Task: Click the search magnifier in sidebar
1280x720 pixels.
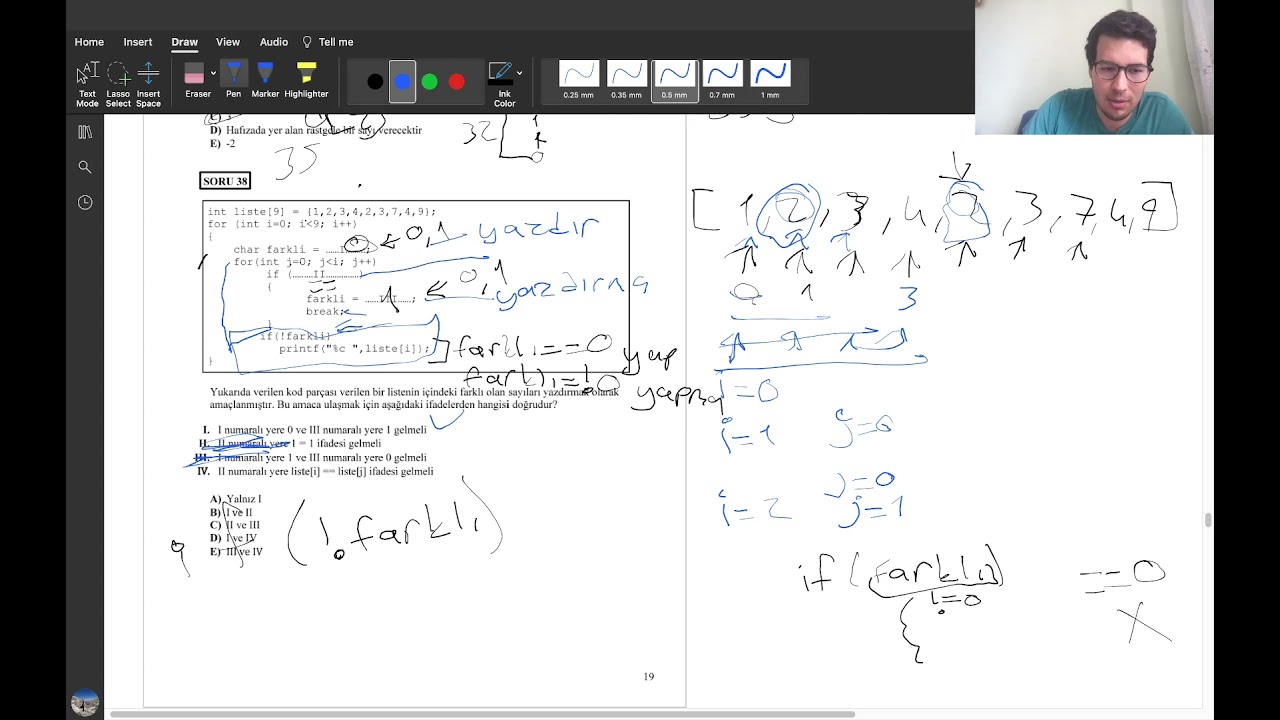Action: 85,167
